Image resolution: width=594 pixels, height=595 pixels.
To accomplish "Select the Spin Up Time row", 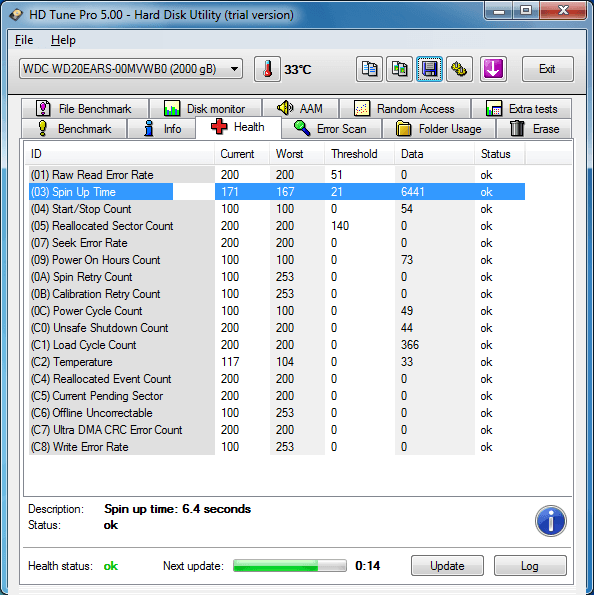I will (277, 192).
